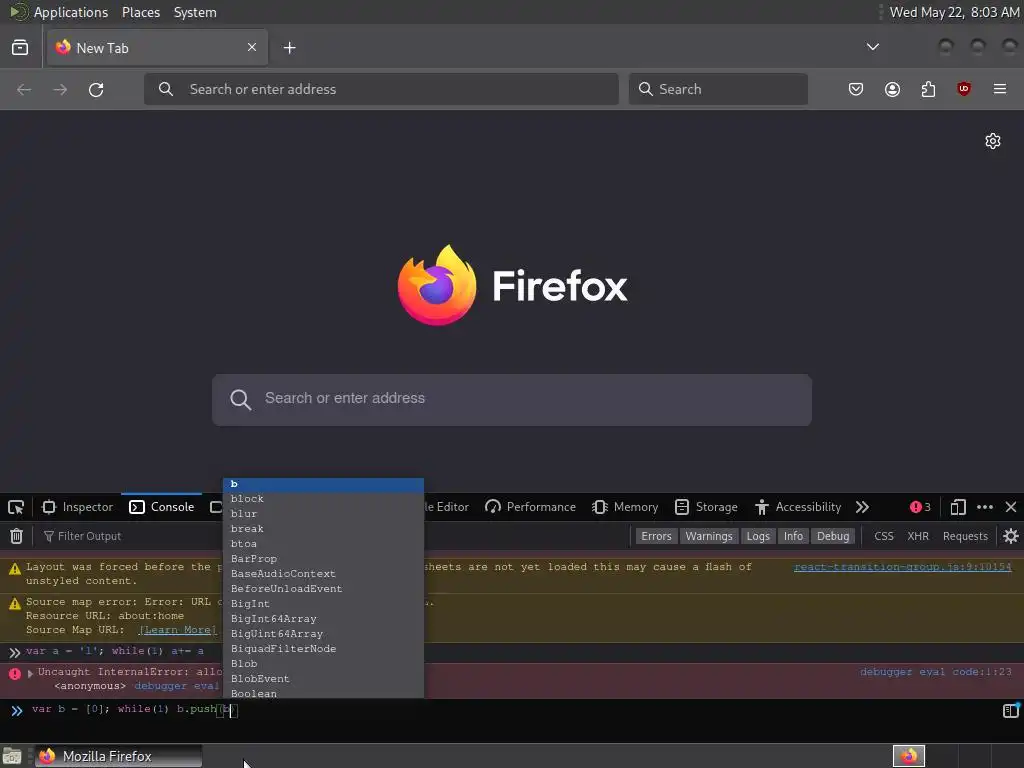
Task: Expand the Uncaught InternalError message arrow
Action: (30, 673)
